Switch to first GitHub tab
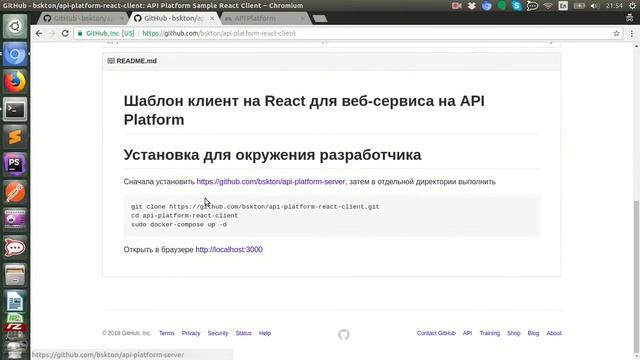Viewport: 640px width, 360px height. click(x=82, y=18)
